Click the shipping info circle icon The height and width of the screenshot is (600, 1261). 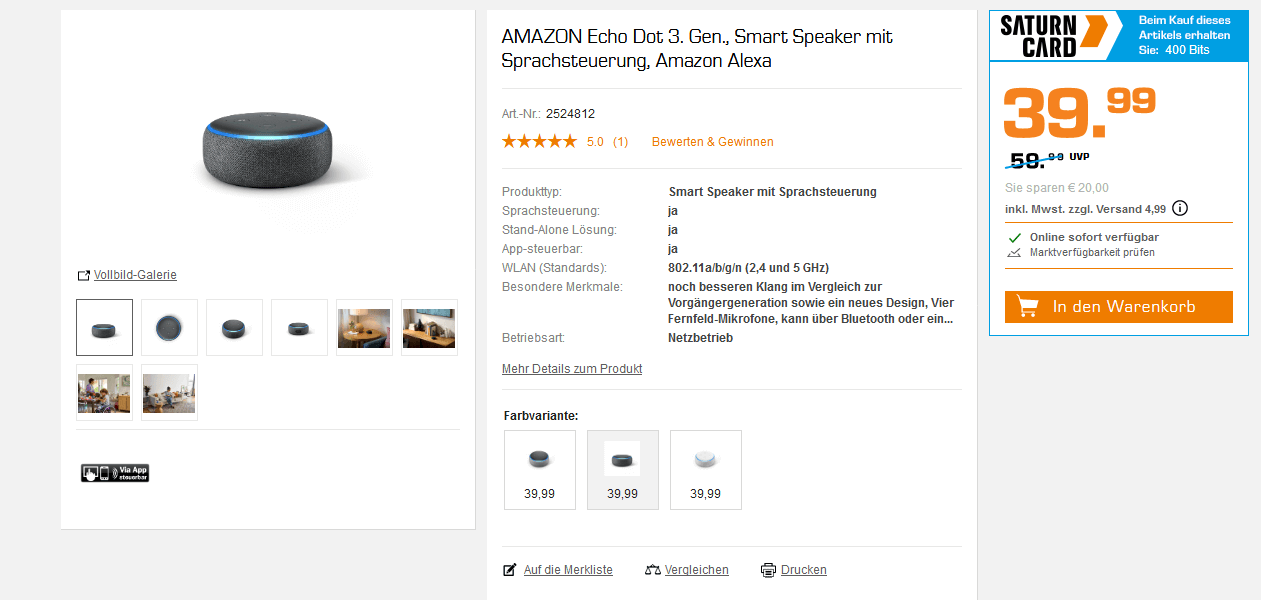[x=1180, y=209]
